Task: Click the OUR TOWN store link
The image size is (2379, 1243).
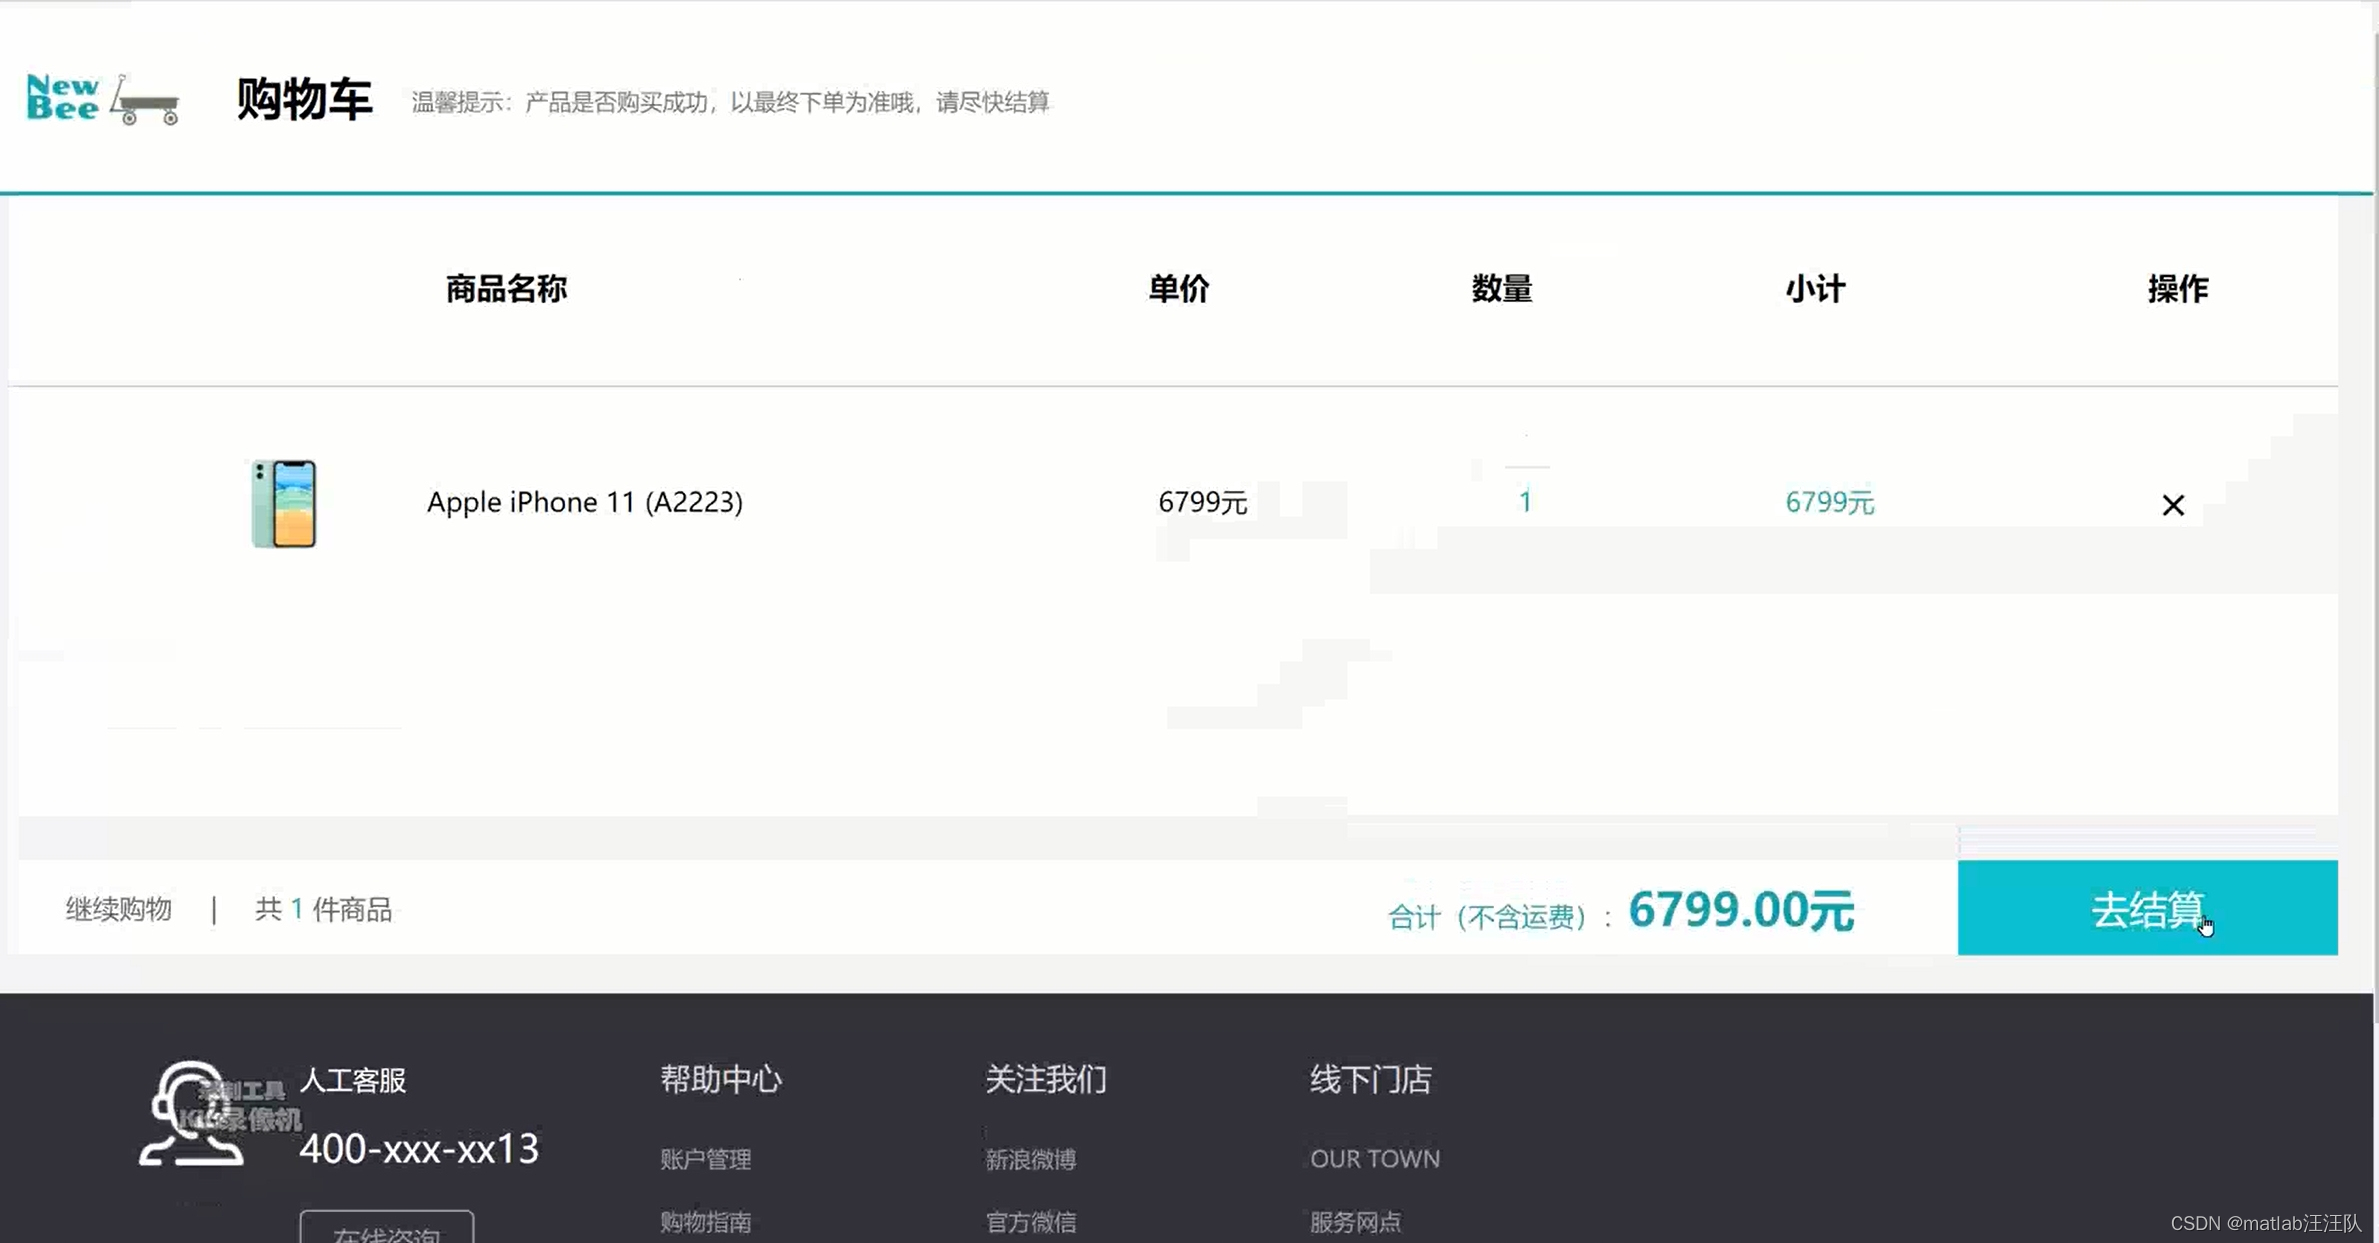Action: 1375,1159
